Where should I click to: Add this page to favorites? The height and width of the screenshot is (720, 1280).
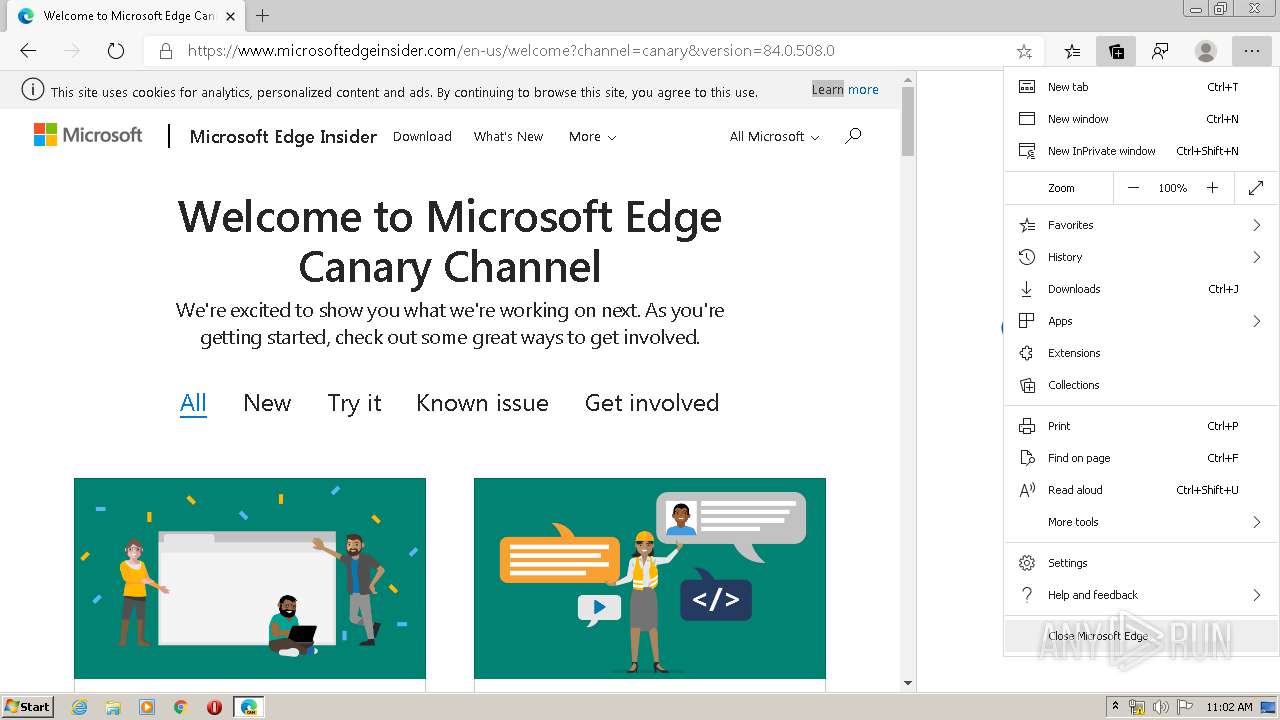(x=1024, y=51)
